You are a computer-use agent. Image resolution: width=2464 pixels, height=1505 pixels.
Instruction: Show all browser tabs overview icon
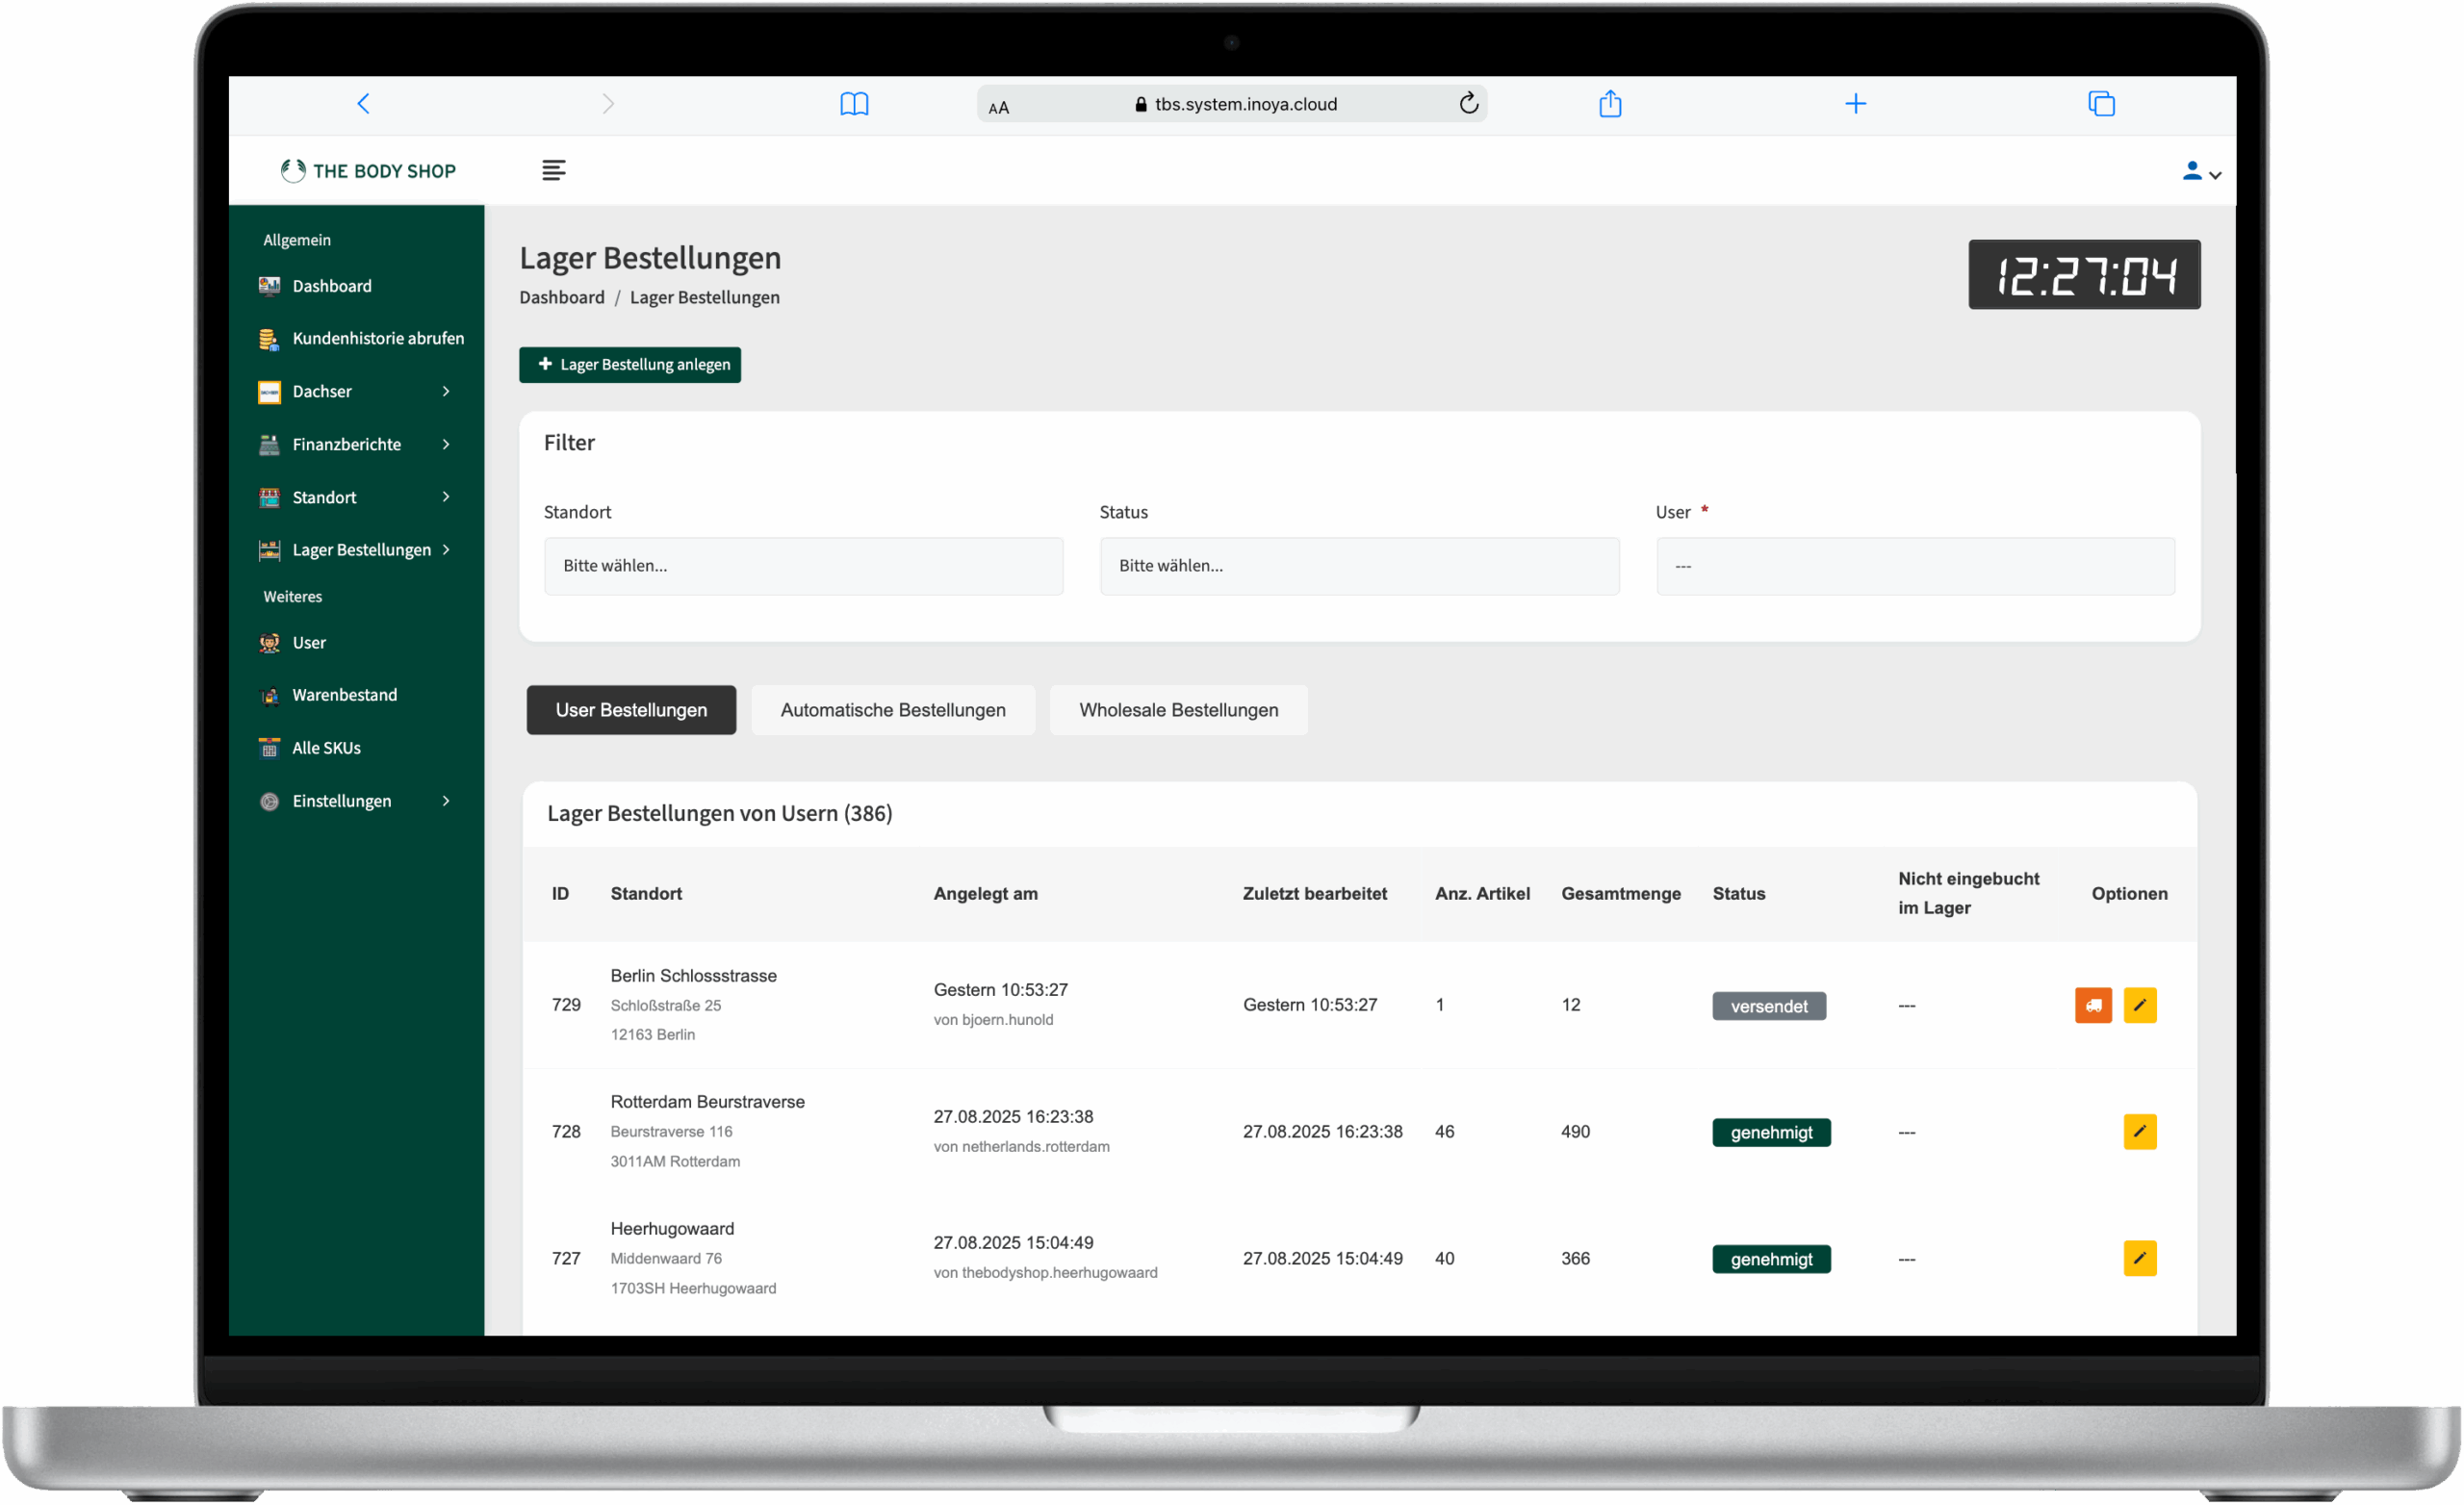(x=2101, y=103)
